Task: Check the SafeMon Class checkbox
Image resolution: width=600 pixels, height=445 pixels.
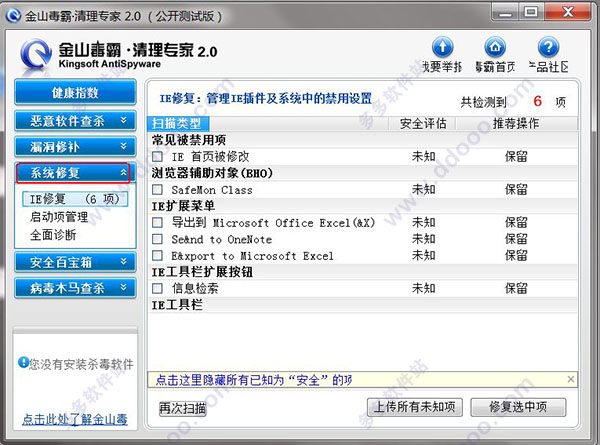Action: pyautogui.click(x=157, y=189)
